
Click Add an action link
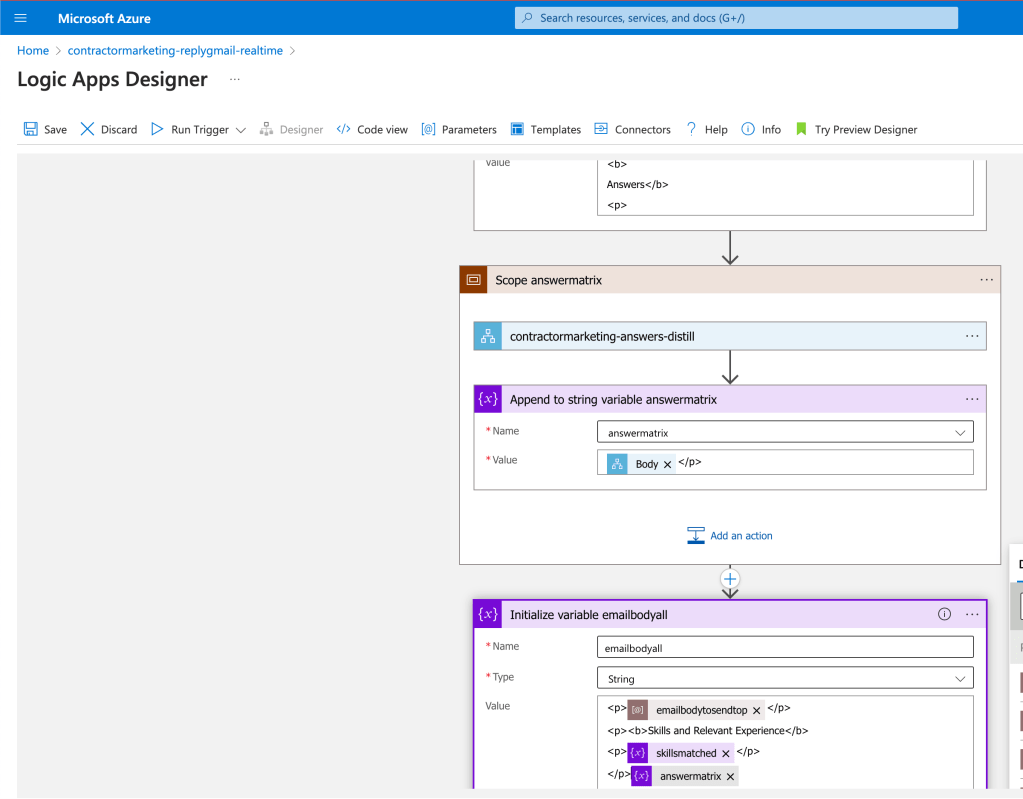741,535
